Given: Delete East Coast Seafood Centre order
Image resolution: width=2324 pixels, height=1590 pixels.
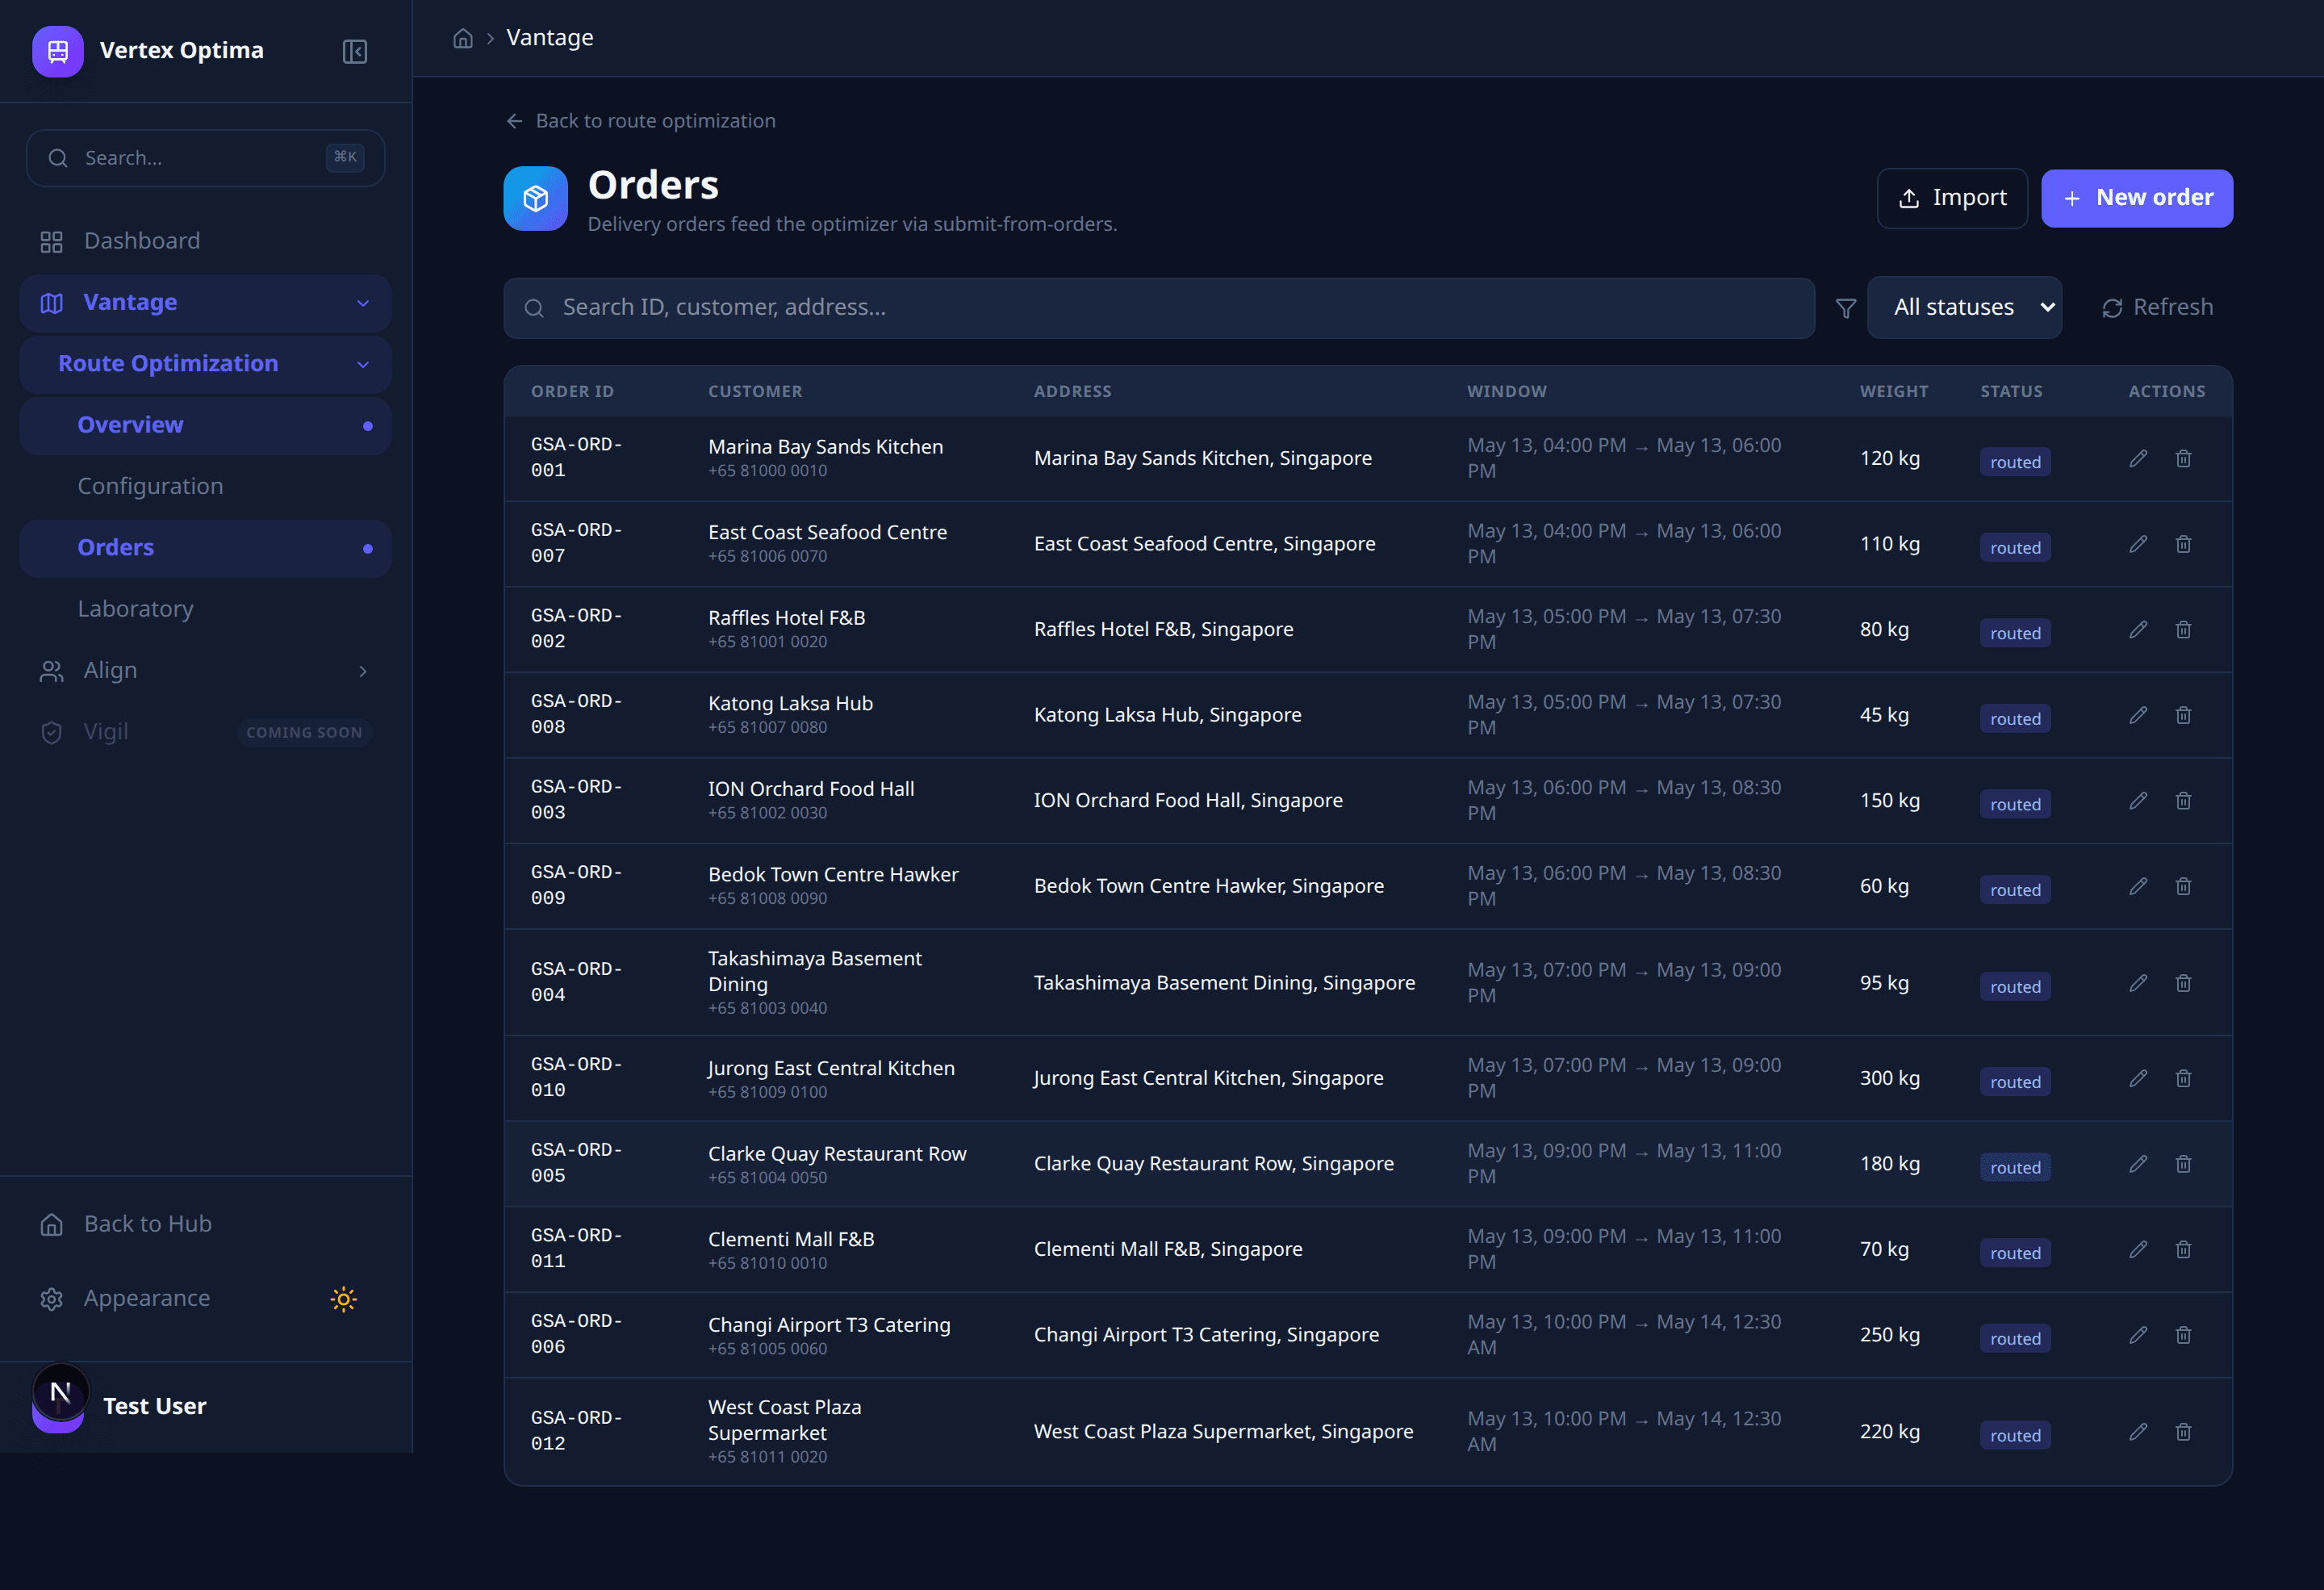Looking at the screenshot, I should coord(2183,544).
